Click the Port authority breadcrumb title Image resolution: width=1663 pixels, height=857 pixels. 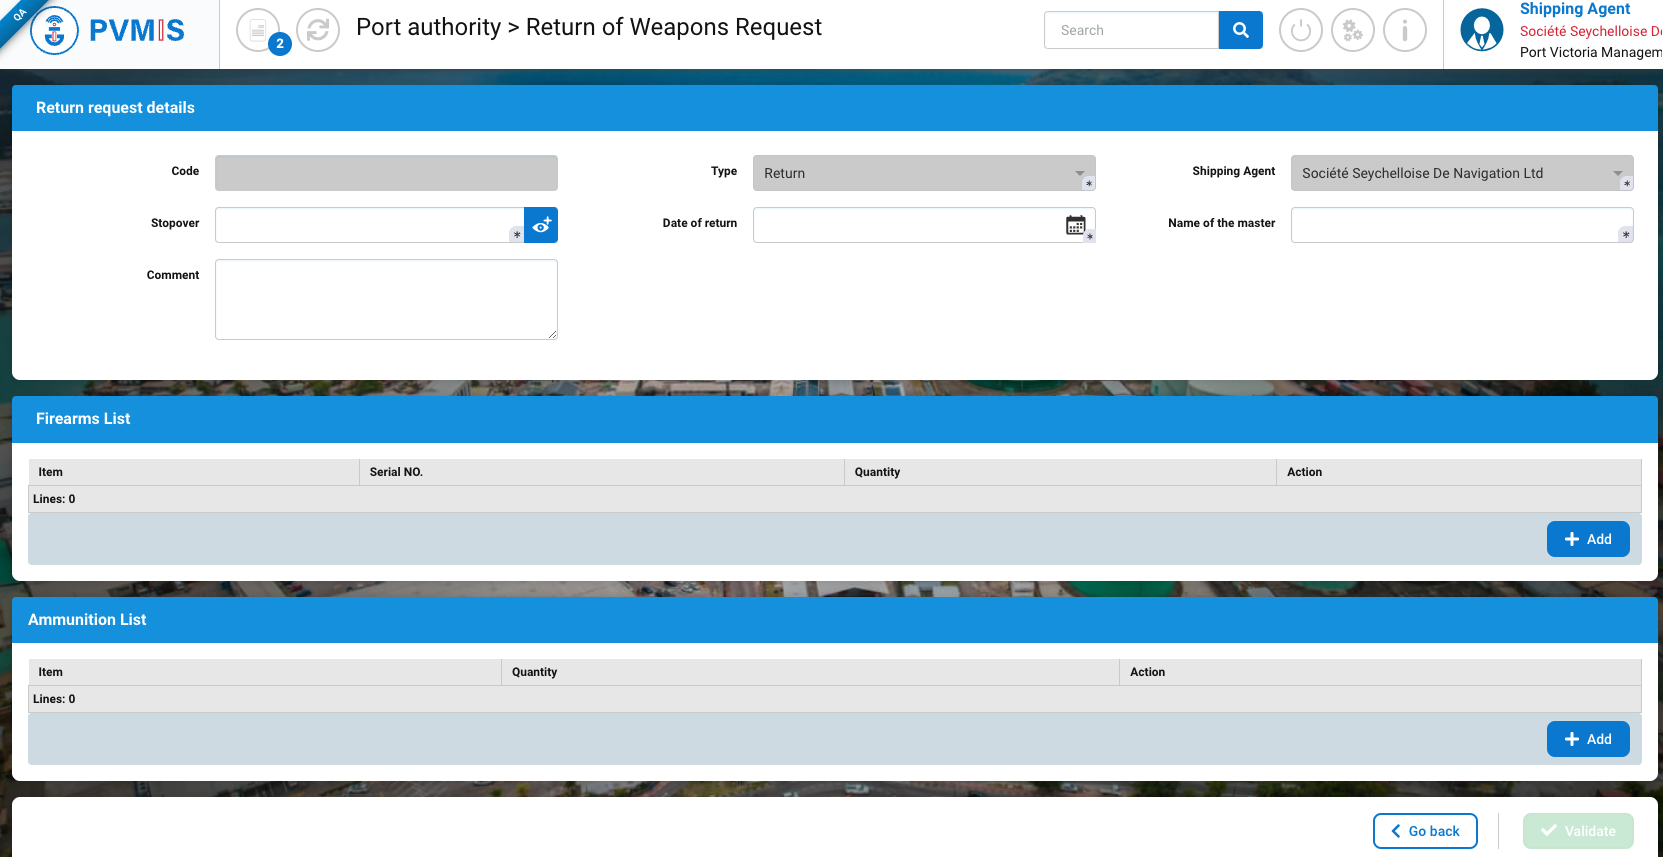click(428, 28)
